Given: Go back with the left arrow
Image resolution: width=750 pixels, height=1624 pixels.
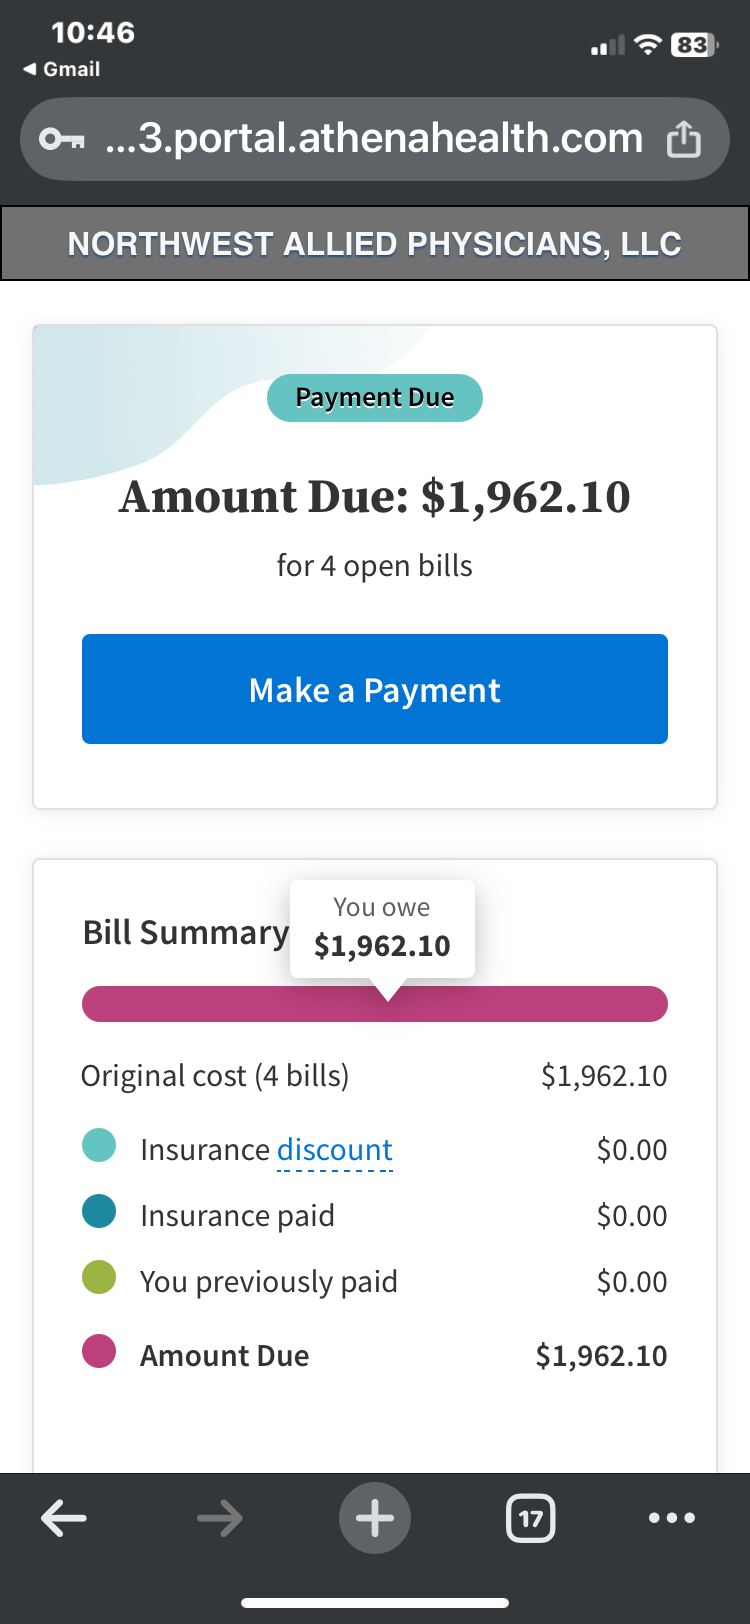Looking at the screenshot, I should [x=64, y=1518].
